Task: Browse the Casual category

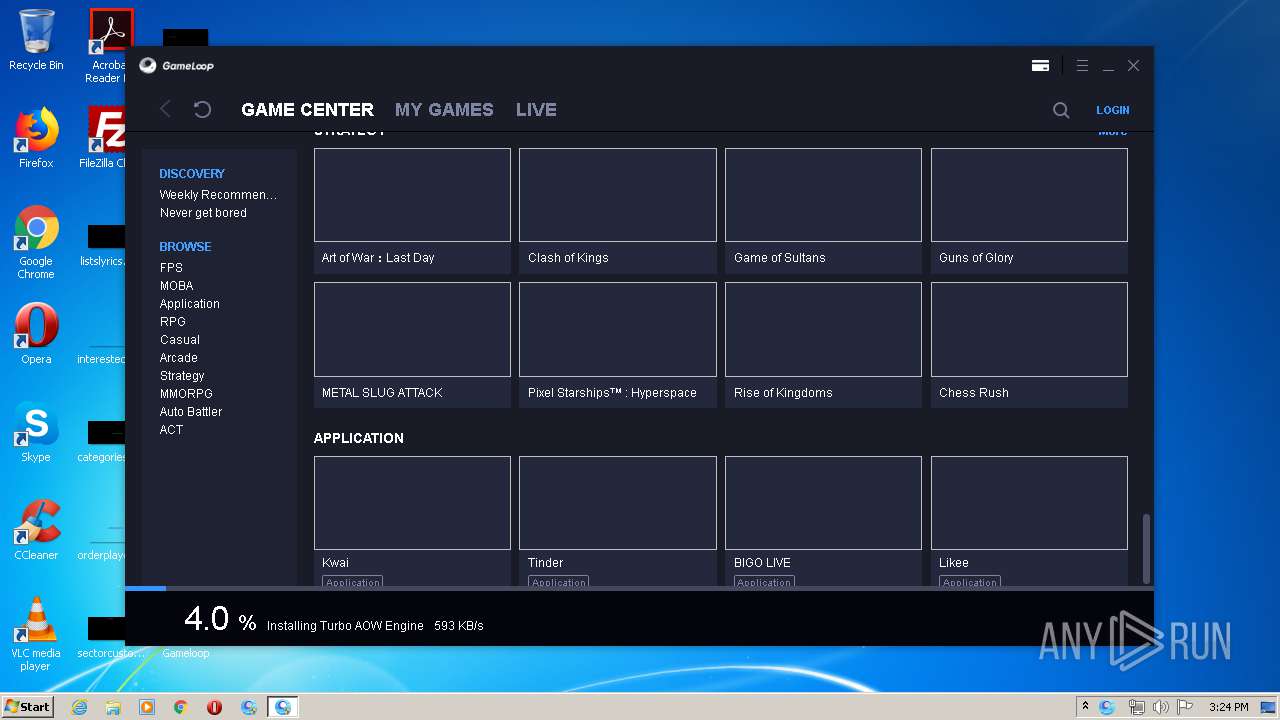Action: [x=180, y=340]
